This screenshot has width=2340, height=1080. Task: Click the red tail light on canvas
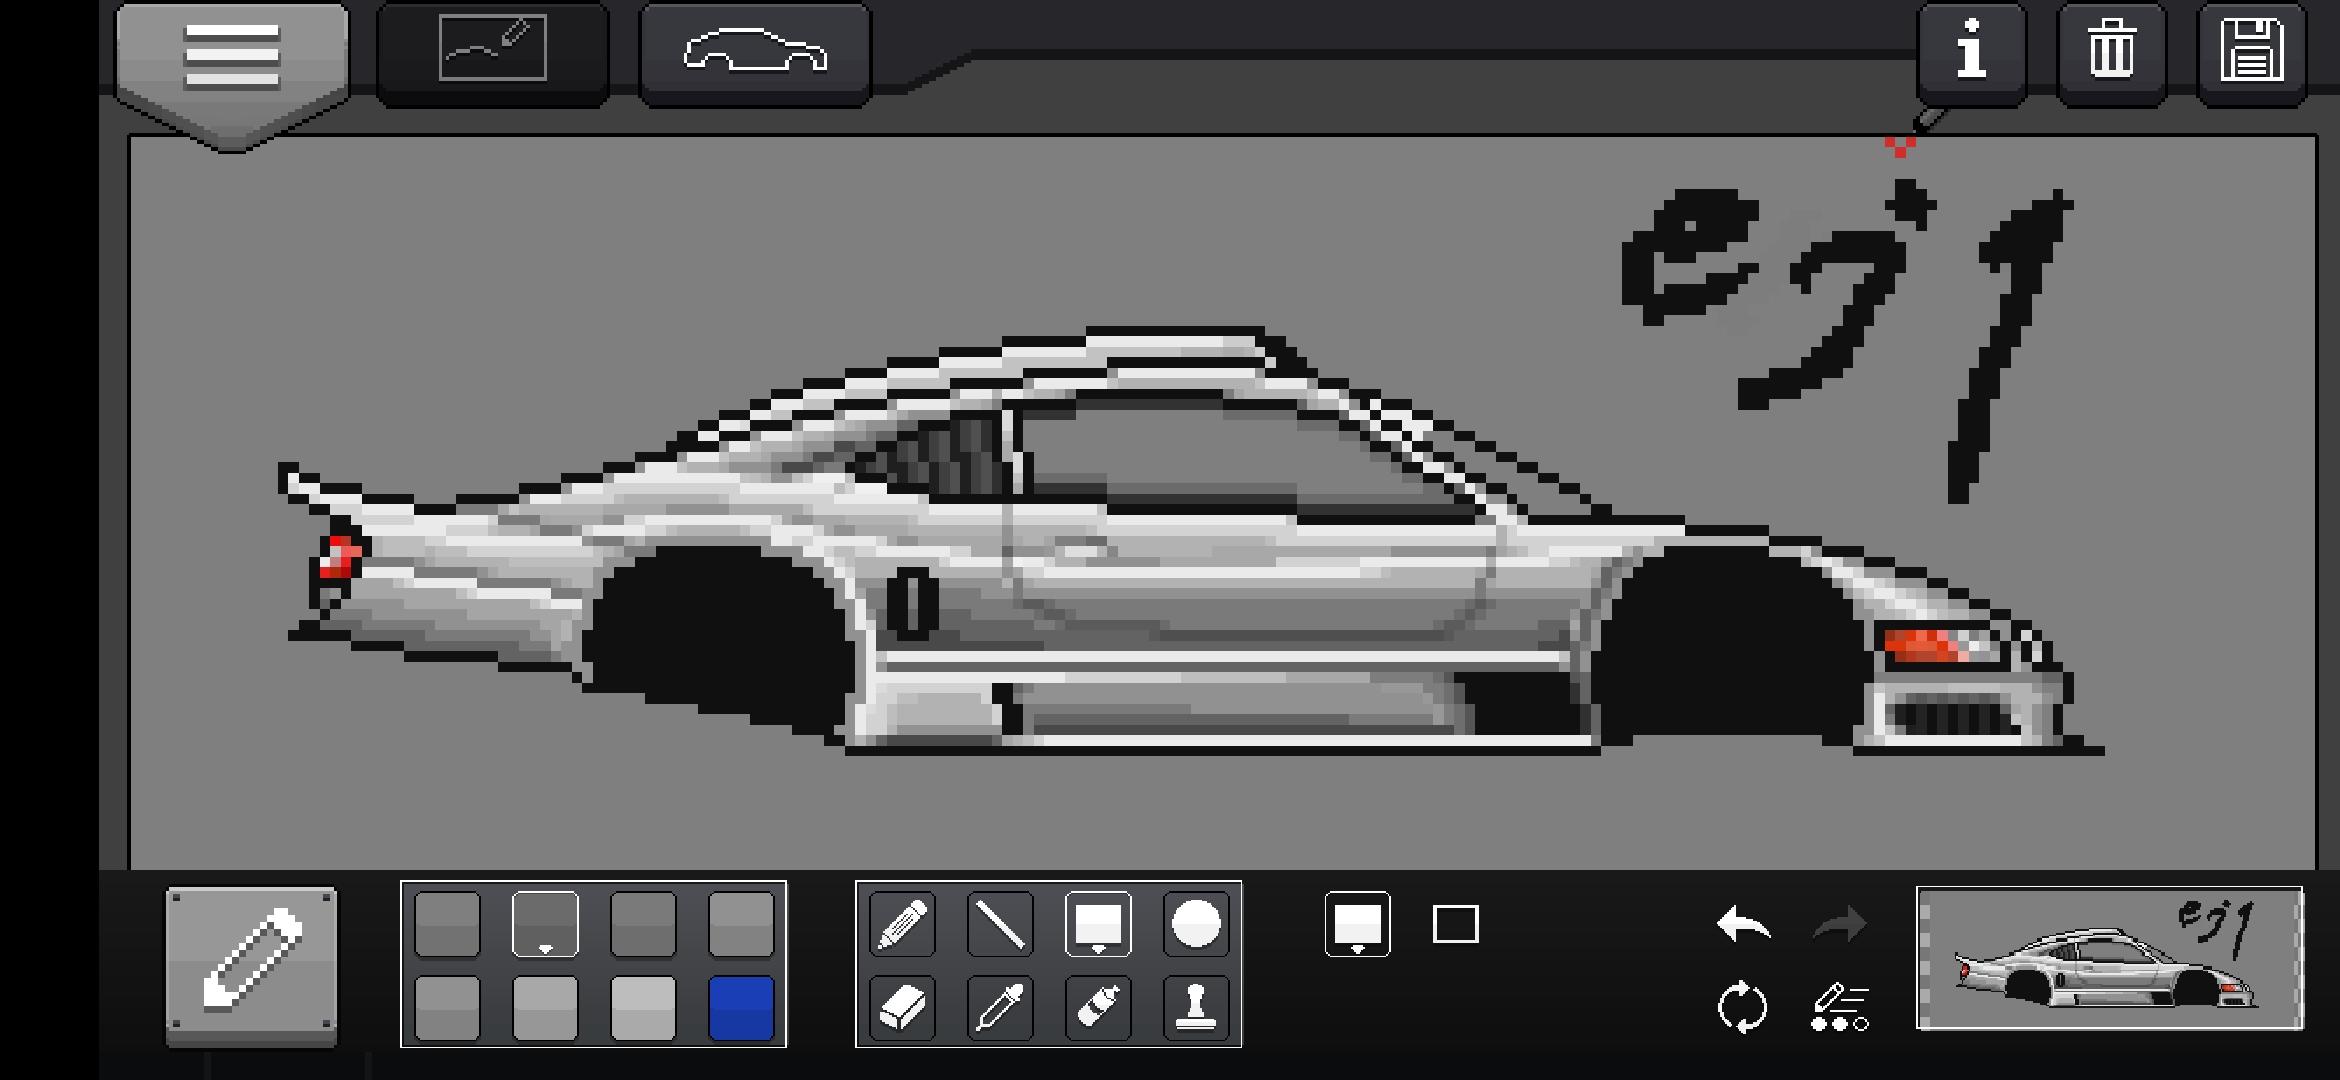click(x=340, y=556)
